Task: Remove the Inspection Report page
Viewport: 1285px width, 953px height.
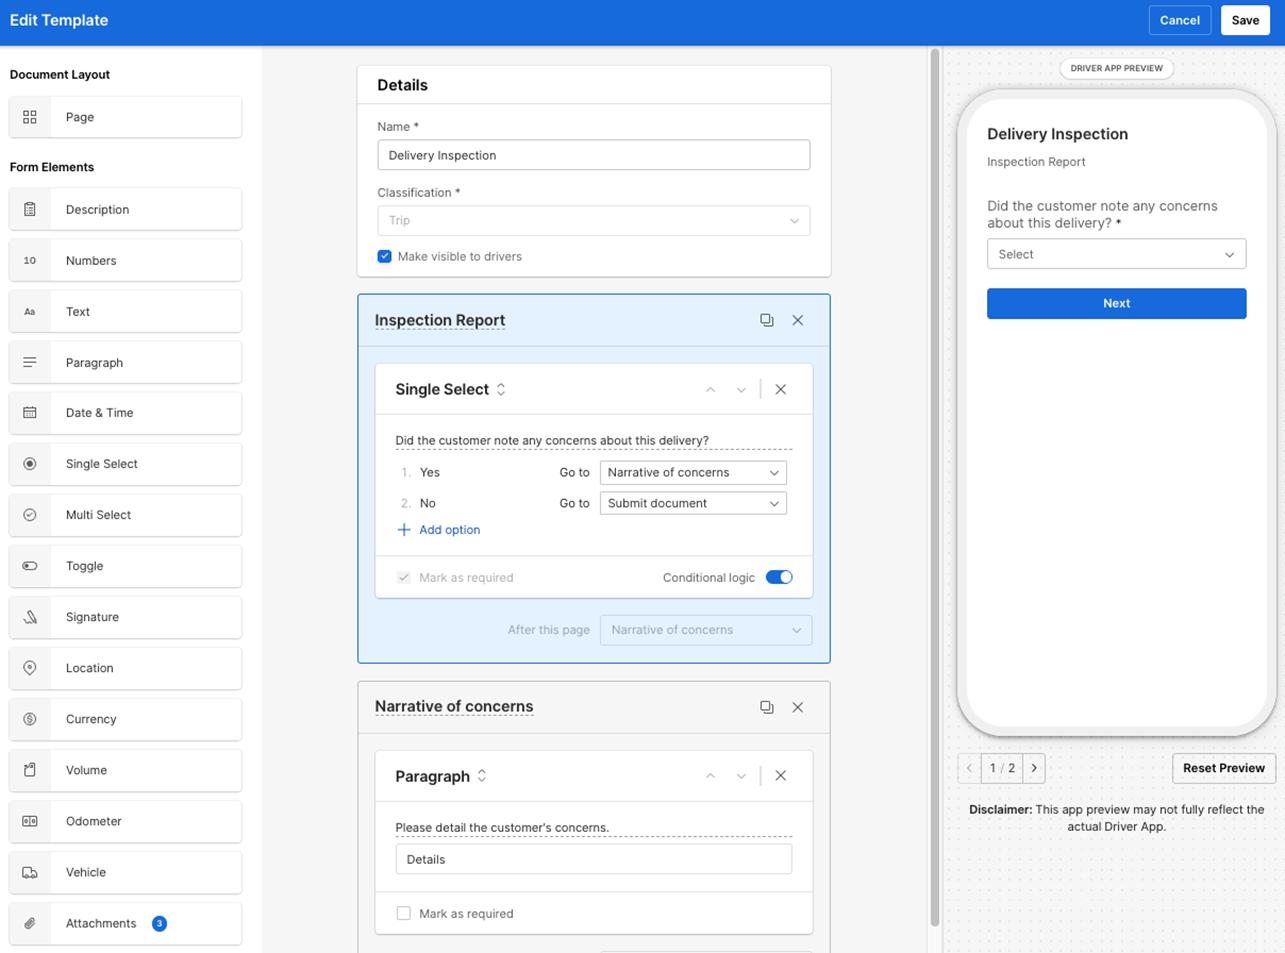Action: 798,320
